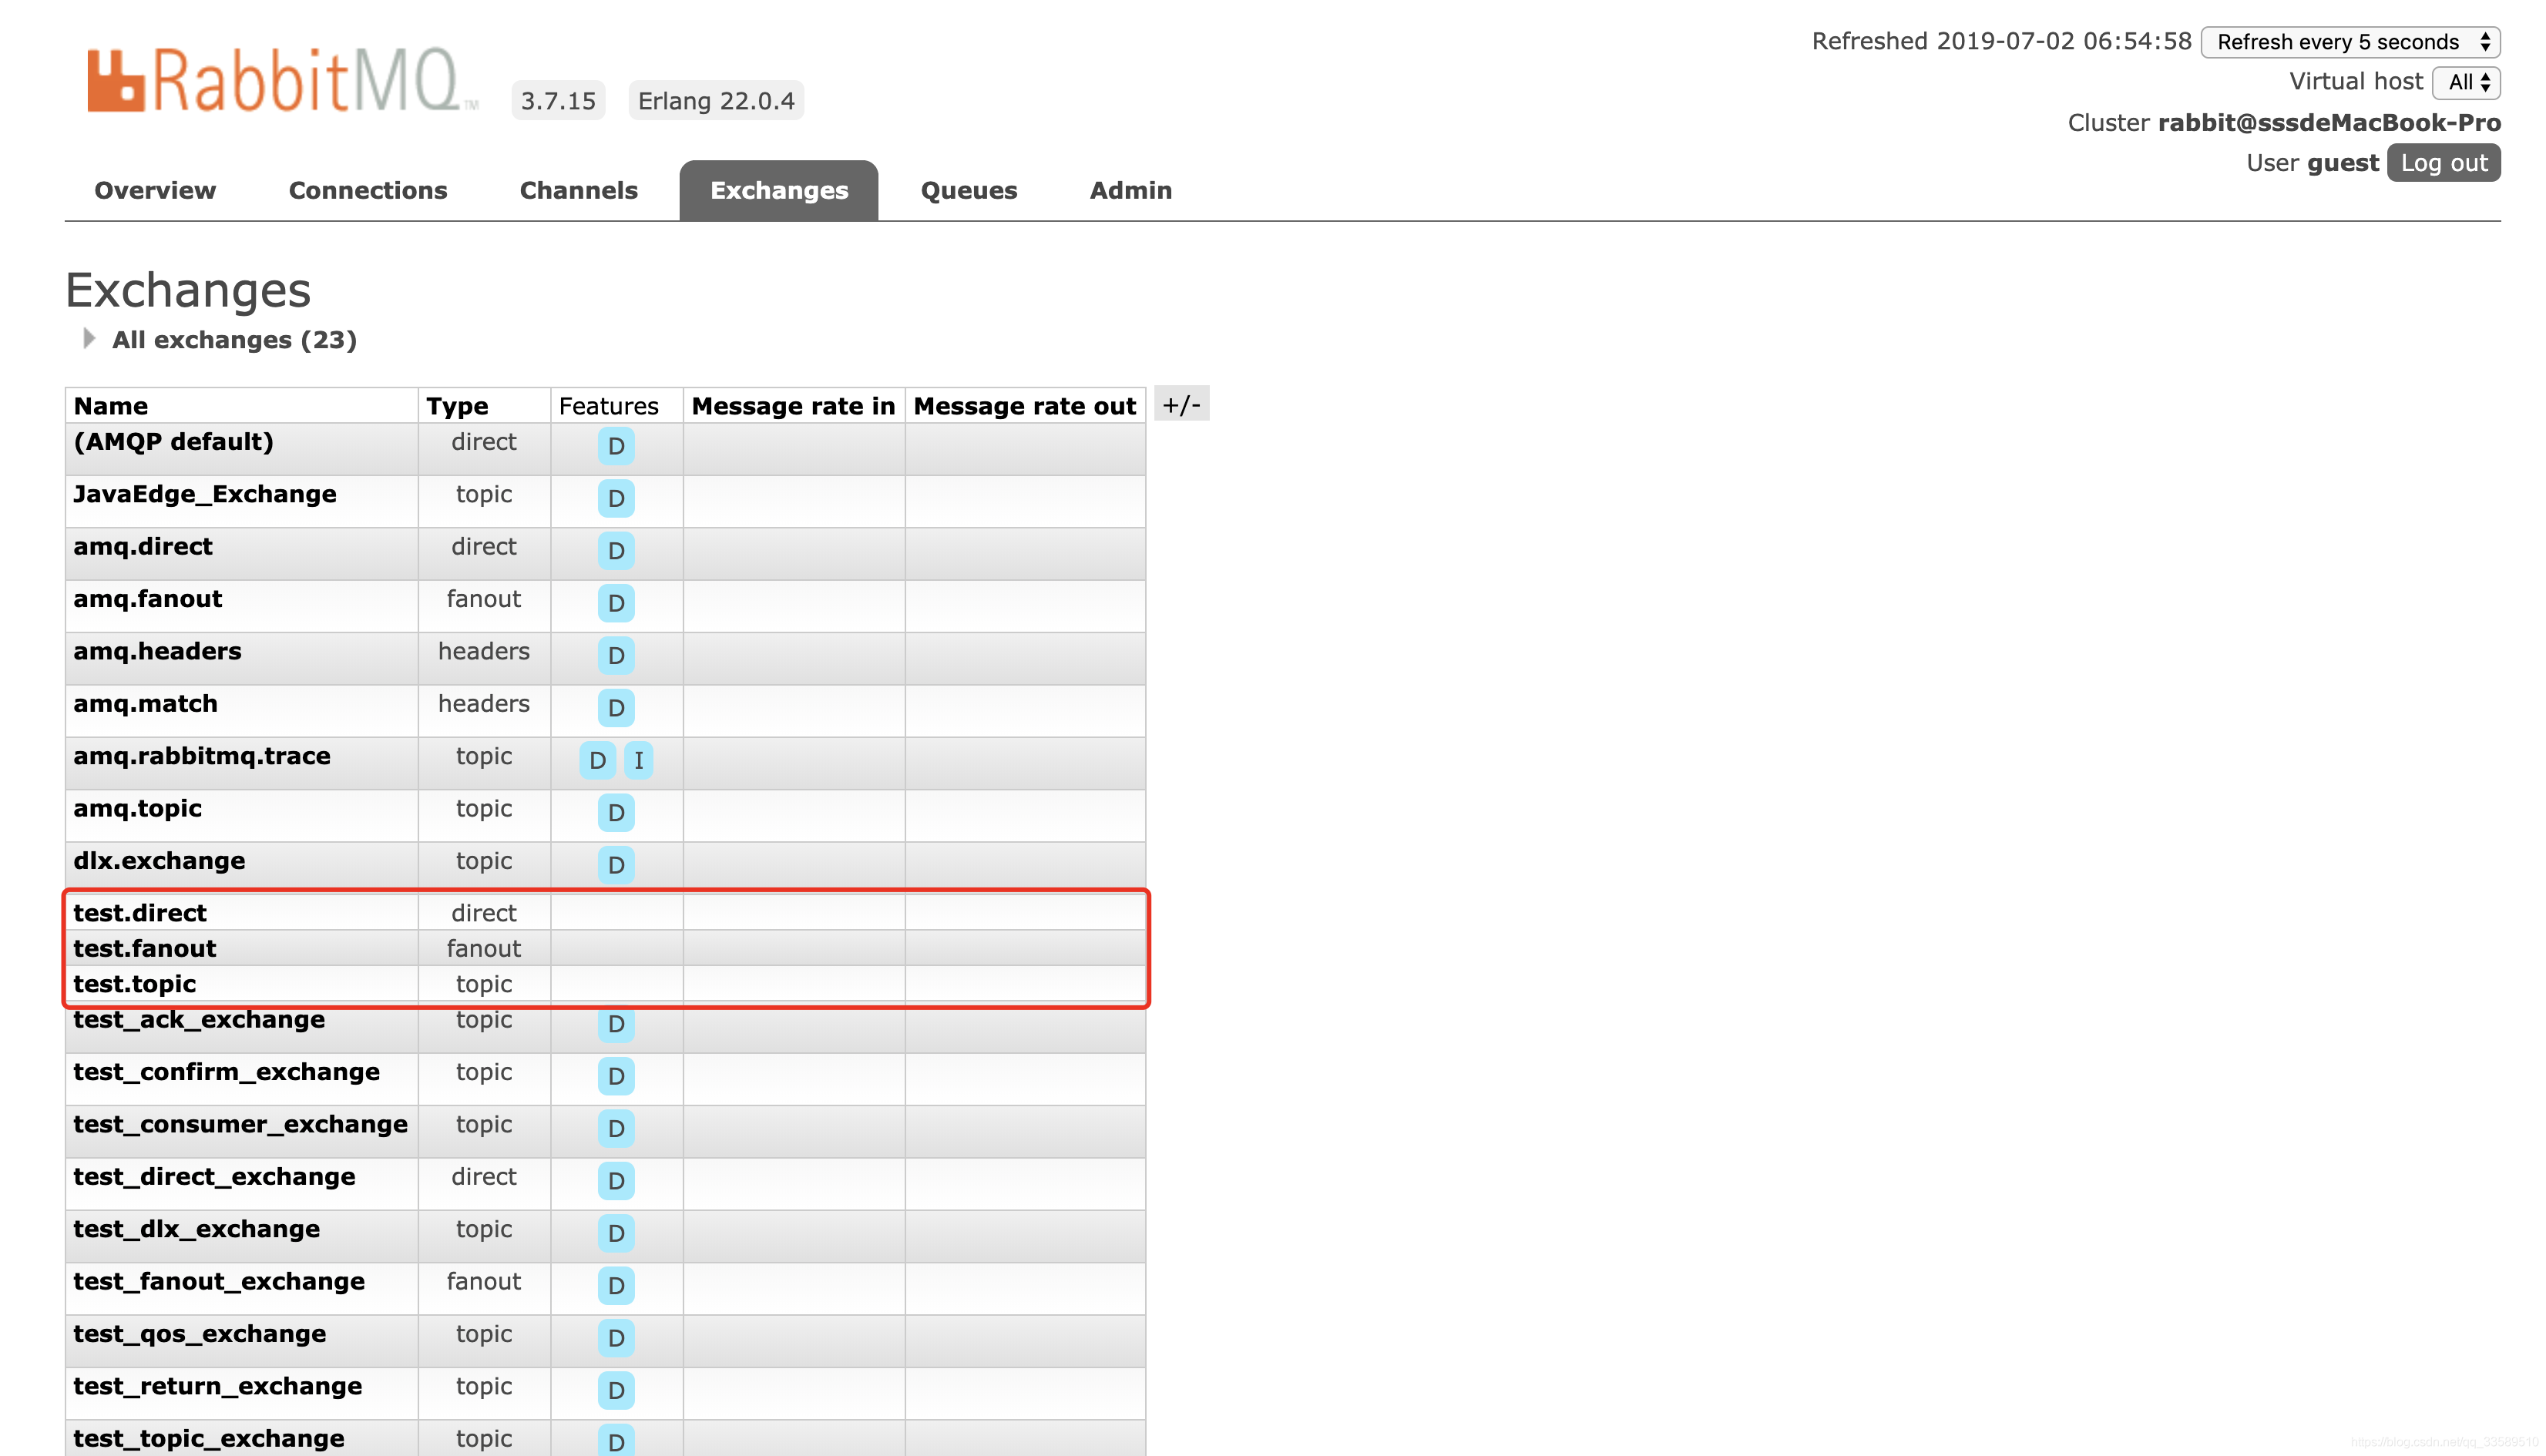This screenshot has height=1456, width=2546.
Task: Open the test.fanout exchange link
Action: pos(145,948)
